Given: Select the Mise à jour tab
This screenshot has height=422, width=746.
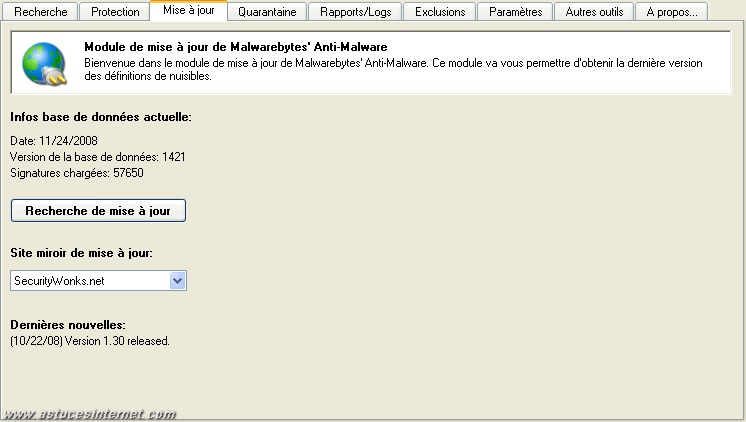Looking at the screenshot, I should point(189,10).
